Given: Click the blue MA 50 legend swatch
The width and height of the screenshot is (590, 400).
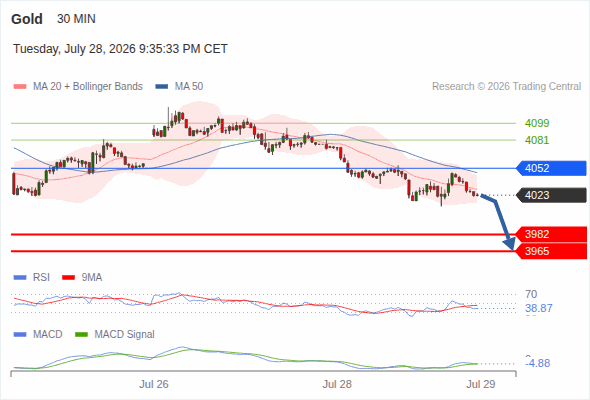Looking at the screenshot, I should point(162,87).
